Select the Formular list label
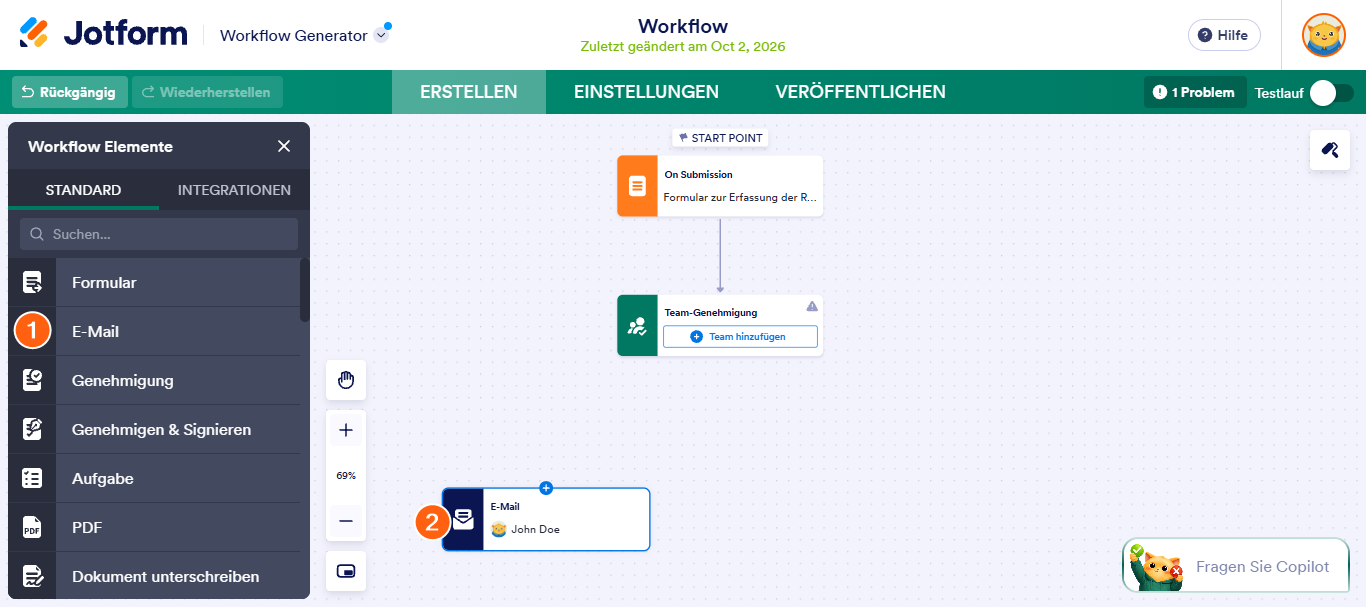Screen dimensions: 1366x607 [x=104, y=283]
